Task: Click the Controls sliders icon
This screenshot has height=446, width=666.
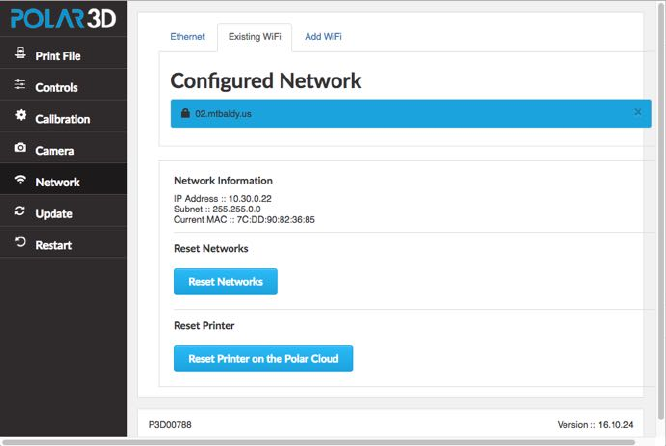Action: point(20,87)
